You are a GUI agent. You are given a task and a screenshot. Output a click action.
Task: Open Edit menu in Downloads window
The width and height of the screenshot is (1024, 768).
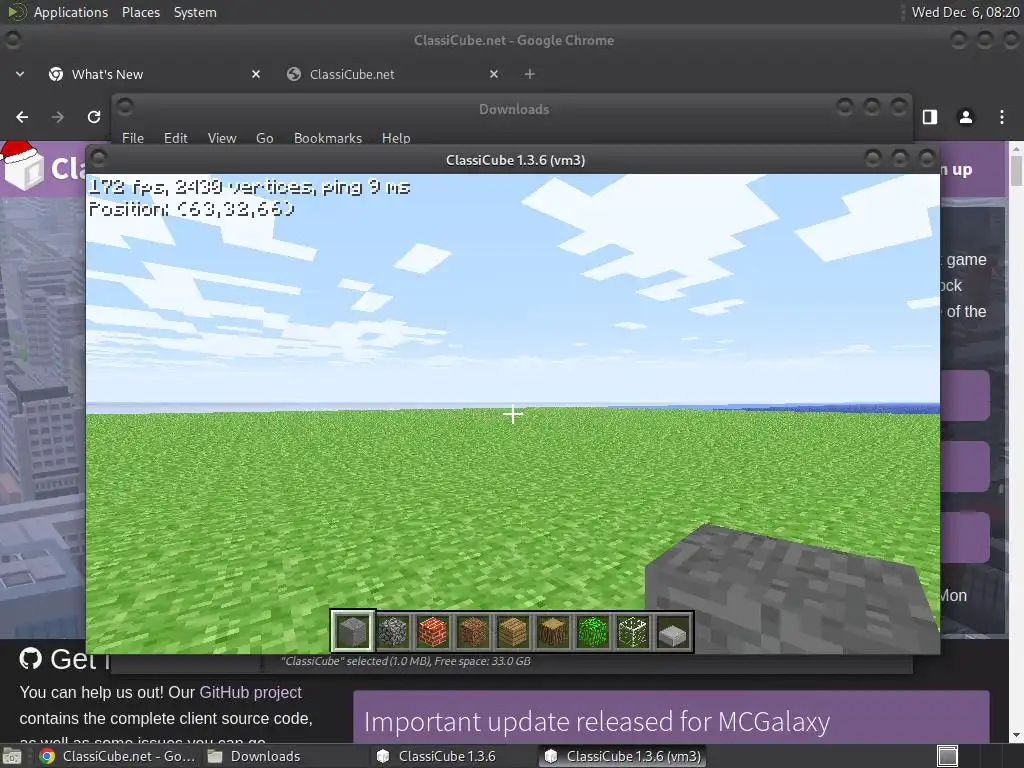[x=176, y=138]
